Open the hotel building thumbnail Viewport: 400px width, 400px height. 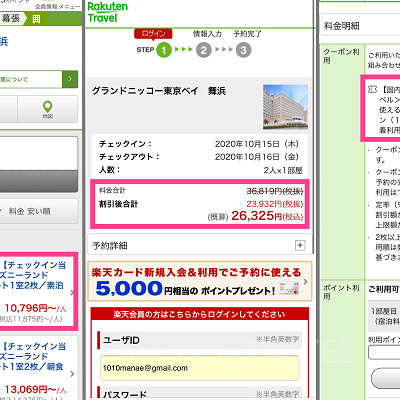(x=285, y=107)
